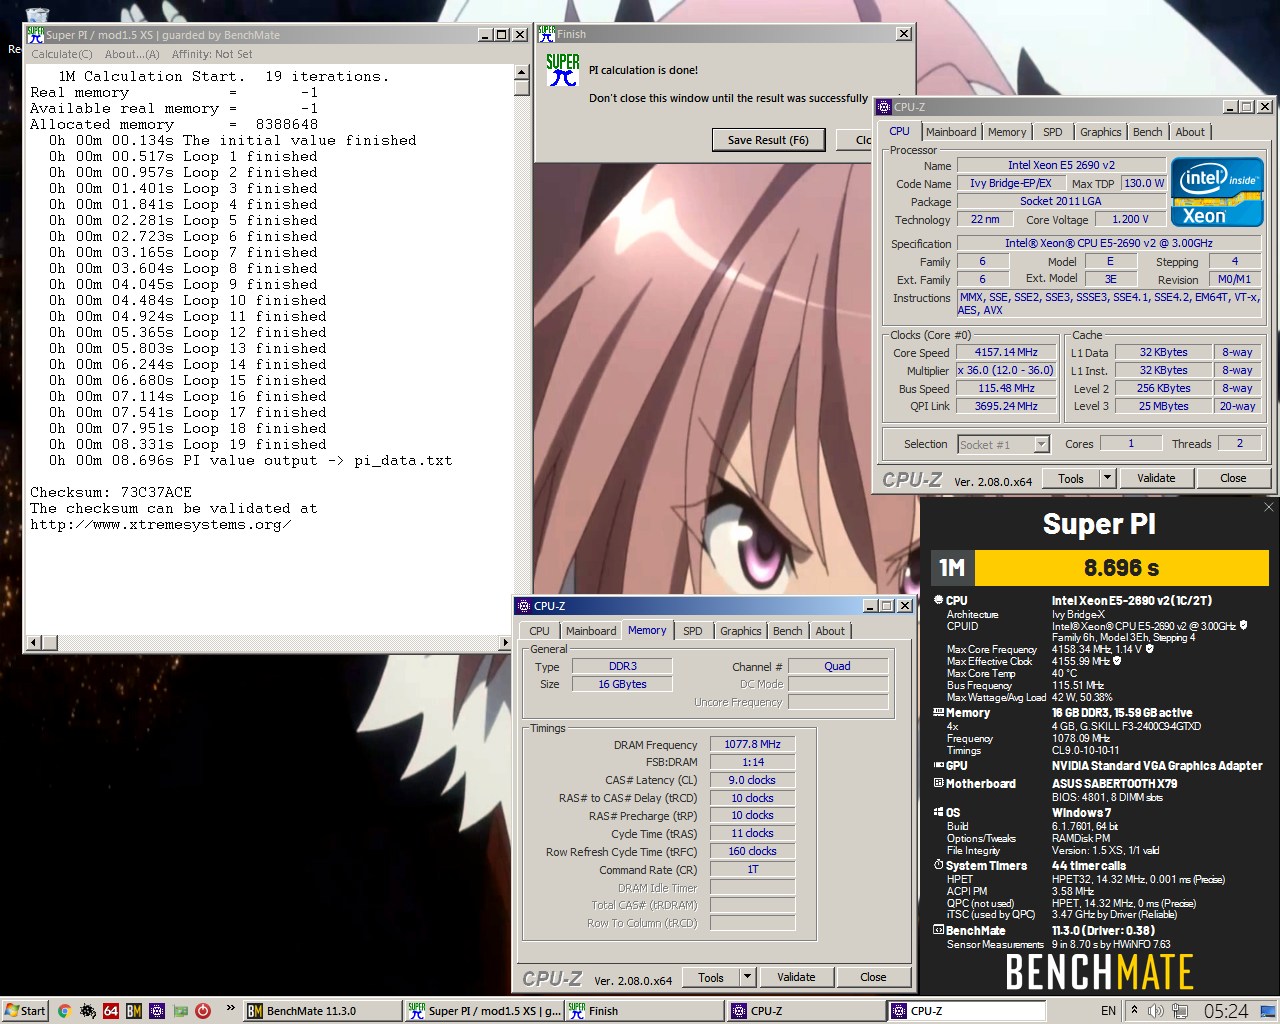Click the EN language indicator
Viewport: 1280px width, 1024px height.
coord(1108,1011)
